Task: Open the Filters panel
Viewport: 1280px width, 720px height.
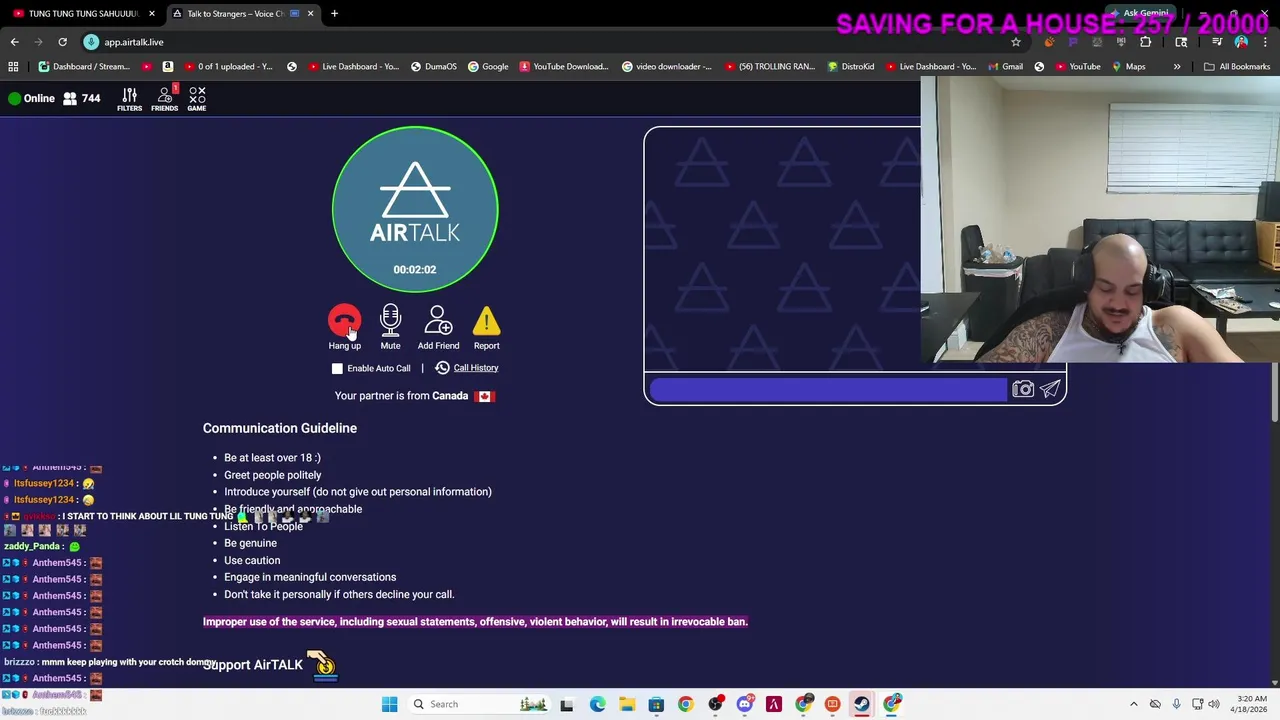Action: (129, 98)
